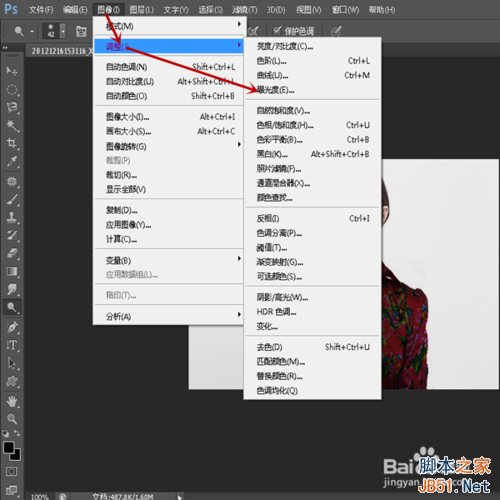Change the screen mode via toolbox icon
Screen dimensions: 500x500
tap(12, 490)
